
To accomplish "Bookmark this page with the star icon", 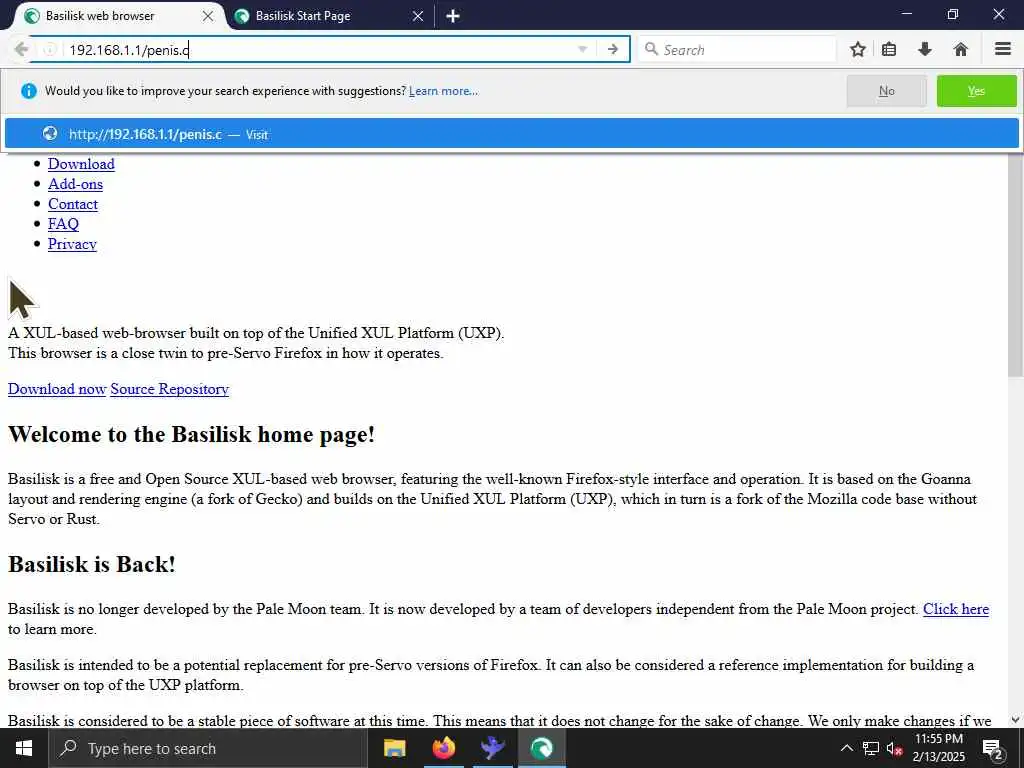I will 857,49.
